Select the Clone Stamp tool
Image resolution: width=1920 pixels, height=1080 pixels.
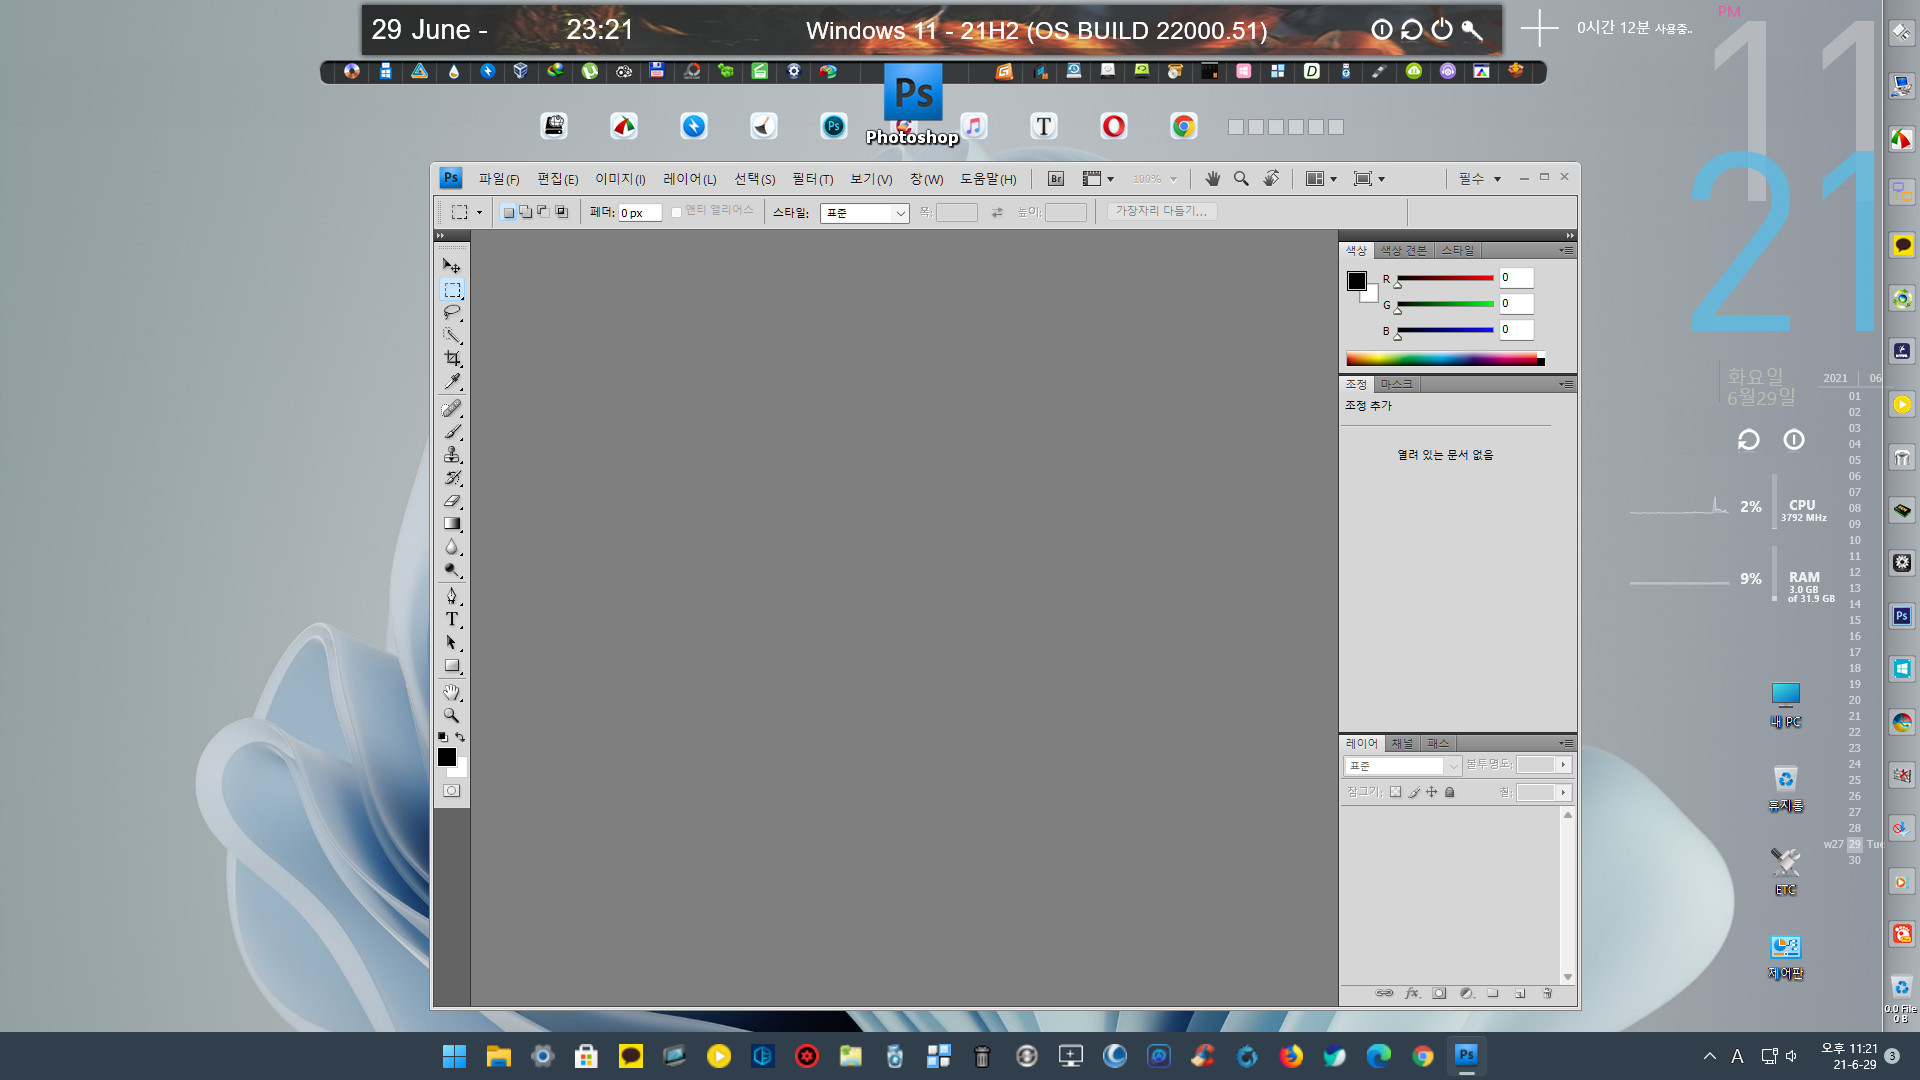point(452,454)
